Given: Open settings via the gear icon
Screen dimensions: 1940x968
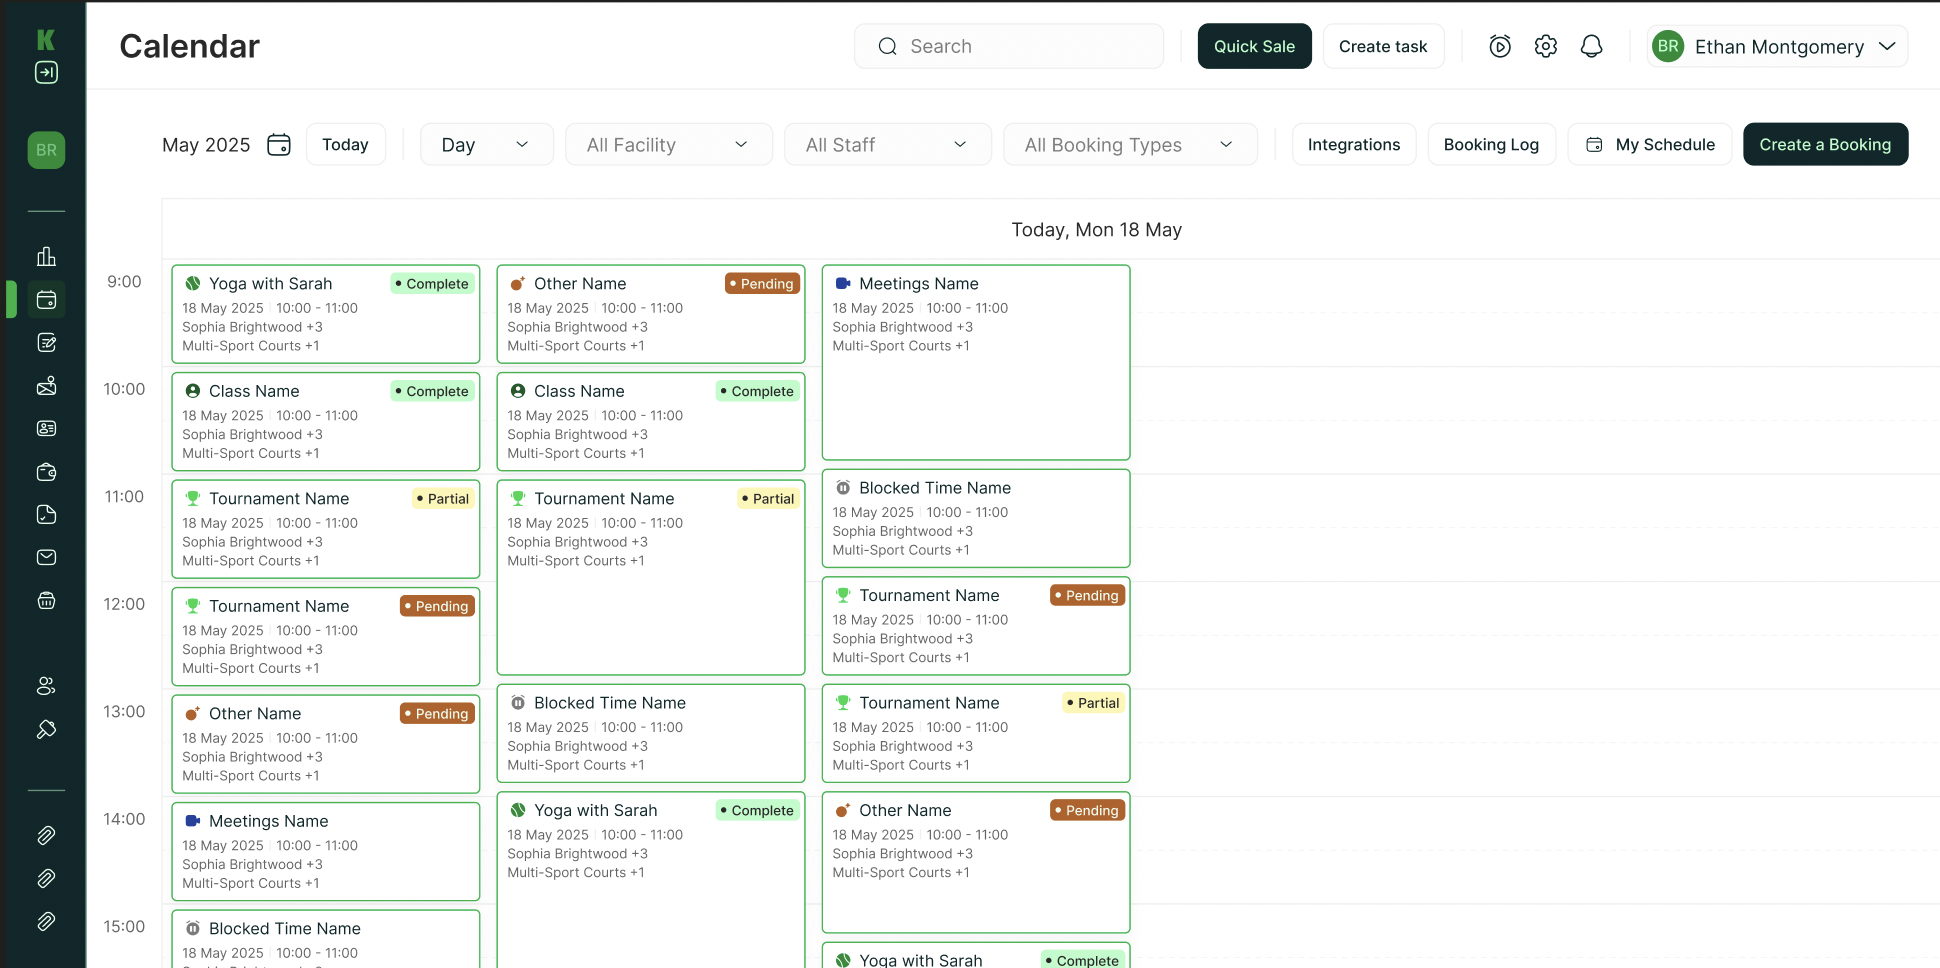Looking at the screenshot, I should [x=1545, y=46].
